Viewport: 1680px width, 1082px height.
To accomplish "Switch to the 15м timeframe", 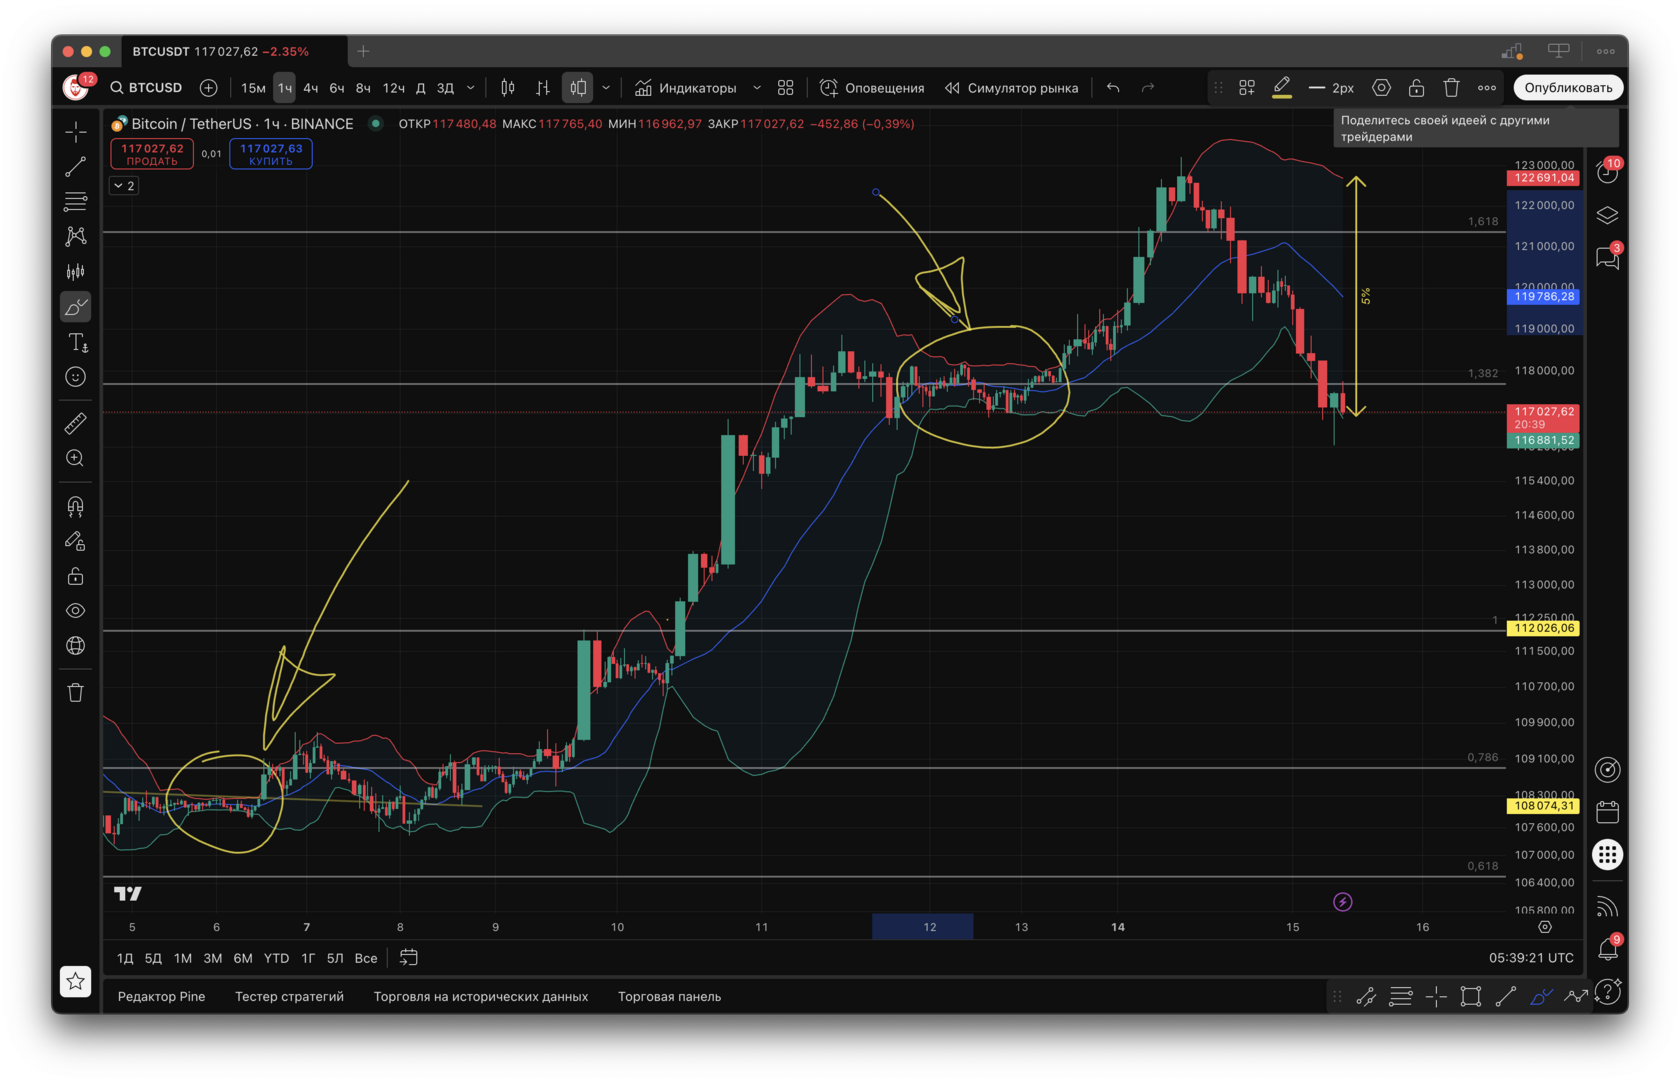I will coord(253,88).
